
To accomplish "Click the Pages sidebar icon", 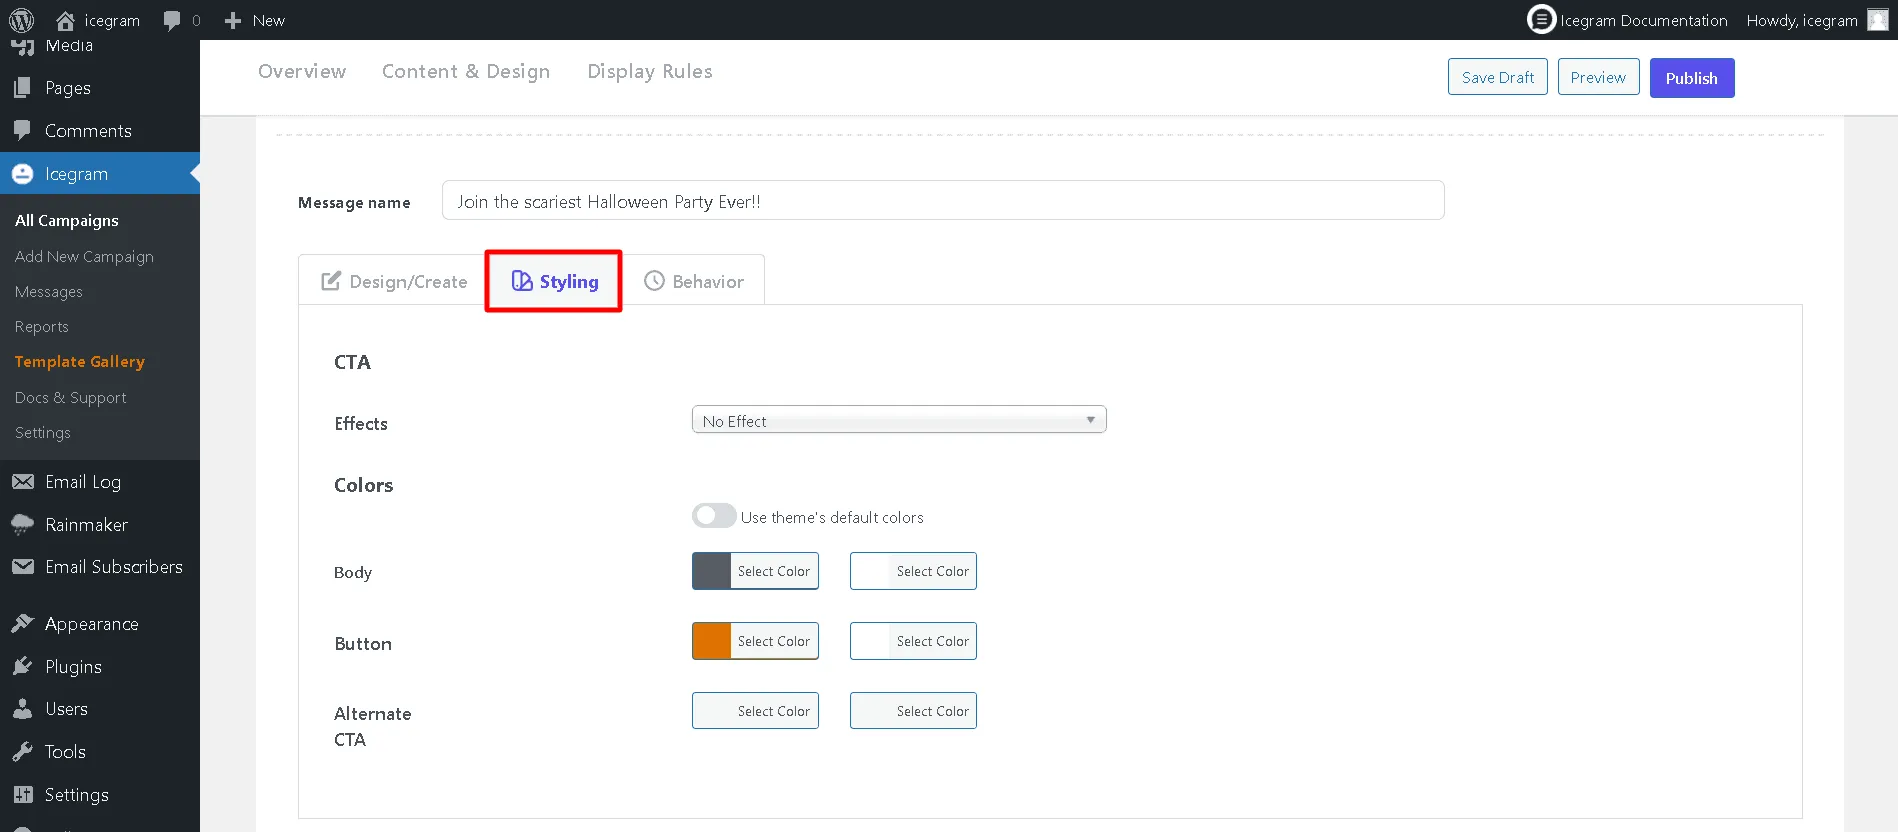I will 22,88.
